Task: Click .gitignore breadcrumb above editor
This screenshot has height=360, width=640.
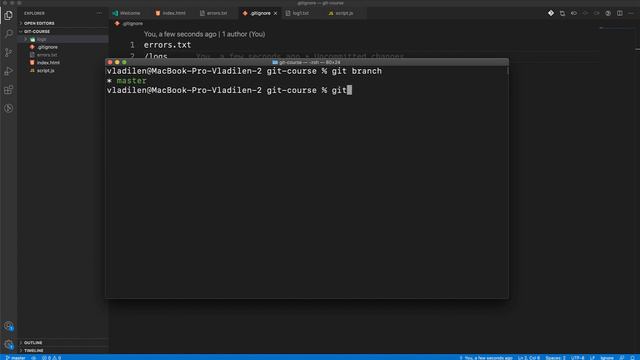Action: tap(129, 24)
